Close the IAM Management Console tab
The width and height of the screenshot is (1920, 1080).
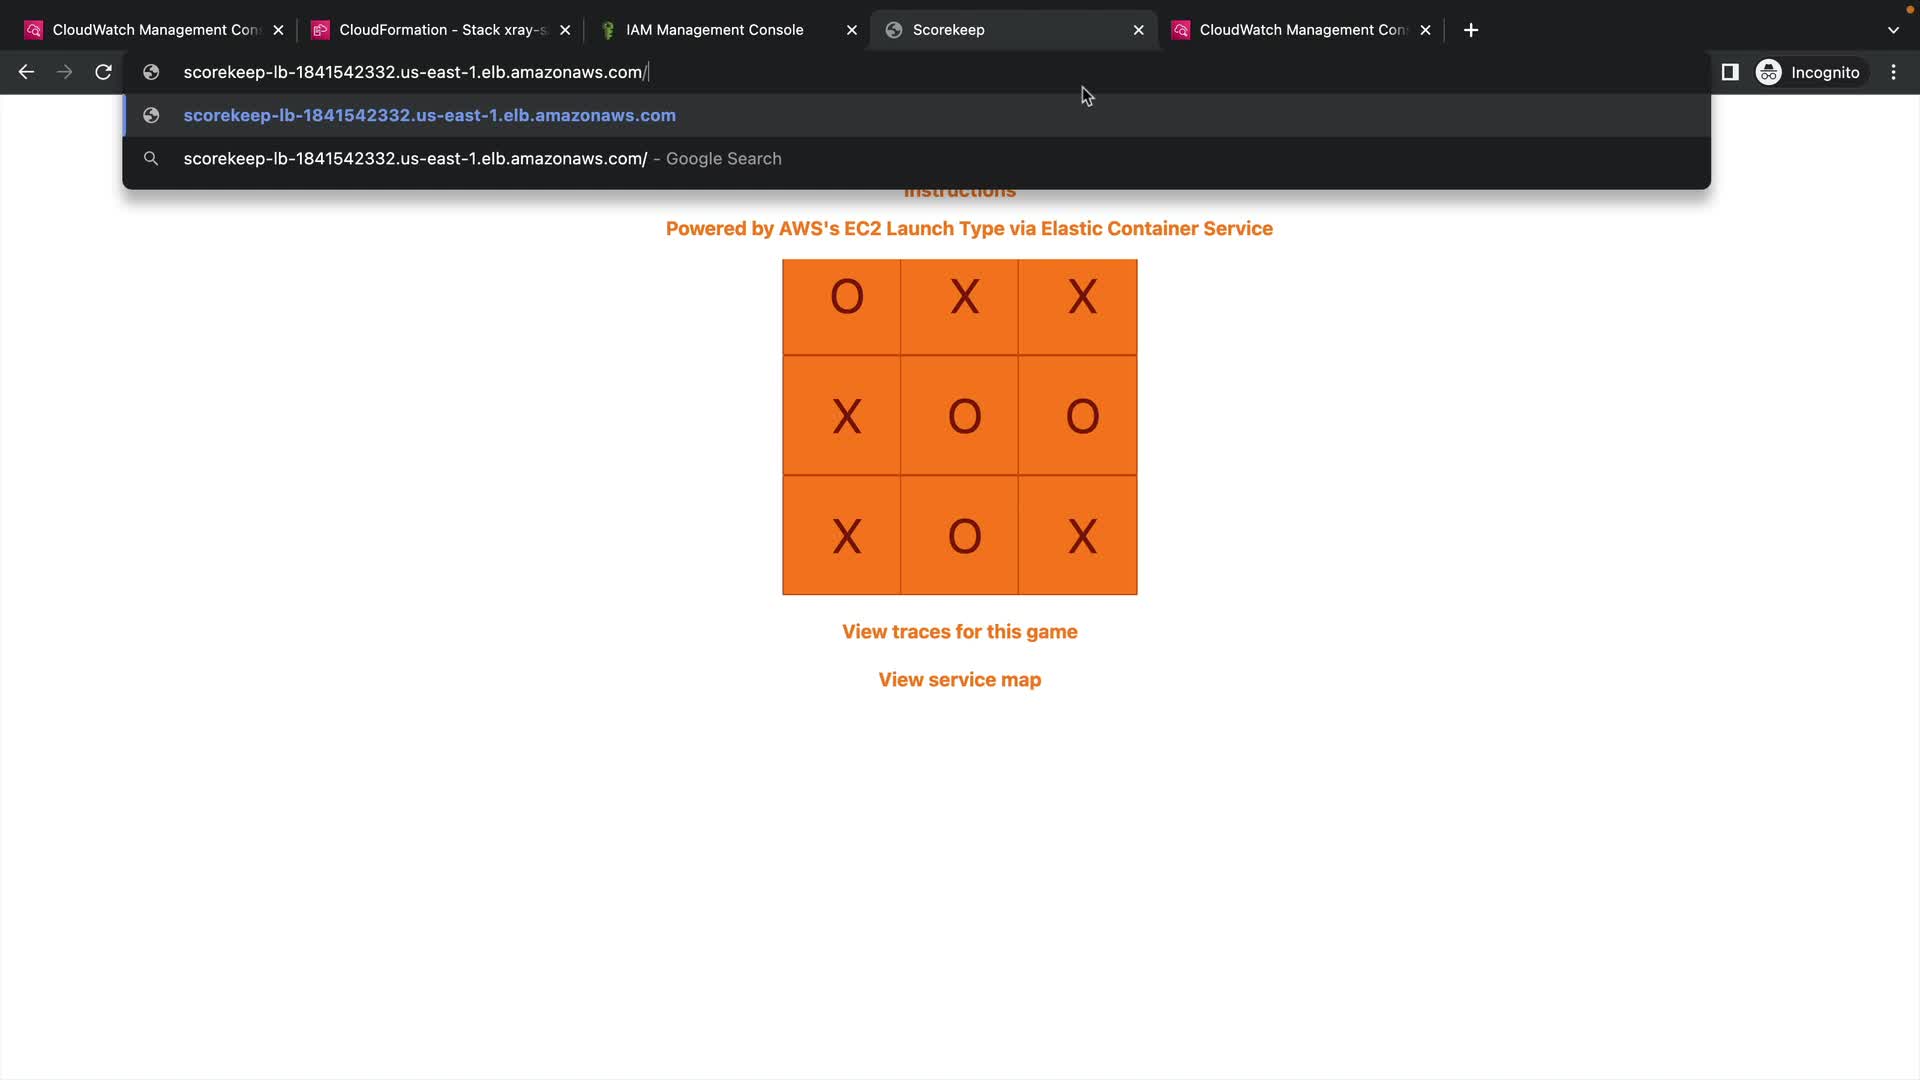[851, 30]
